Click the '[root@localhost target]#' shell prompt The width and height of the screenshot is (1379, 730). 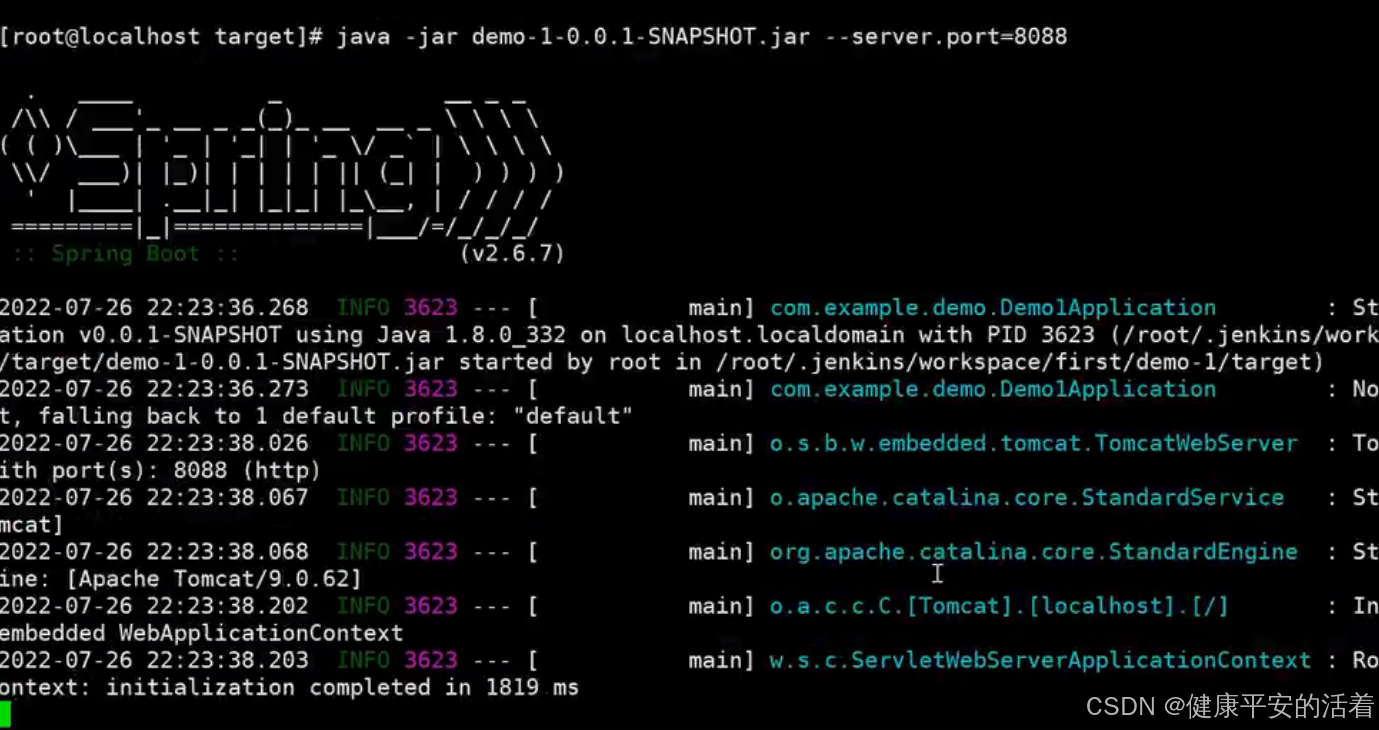point(161,37)
